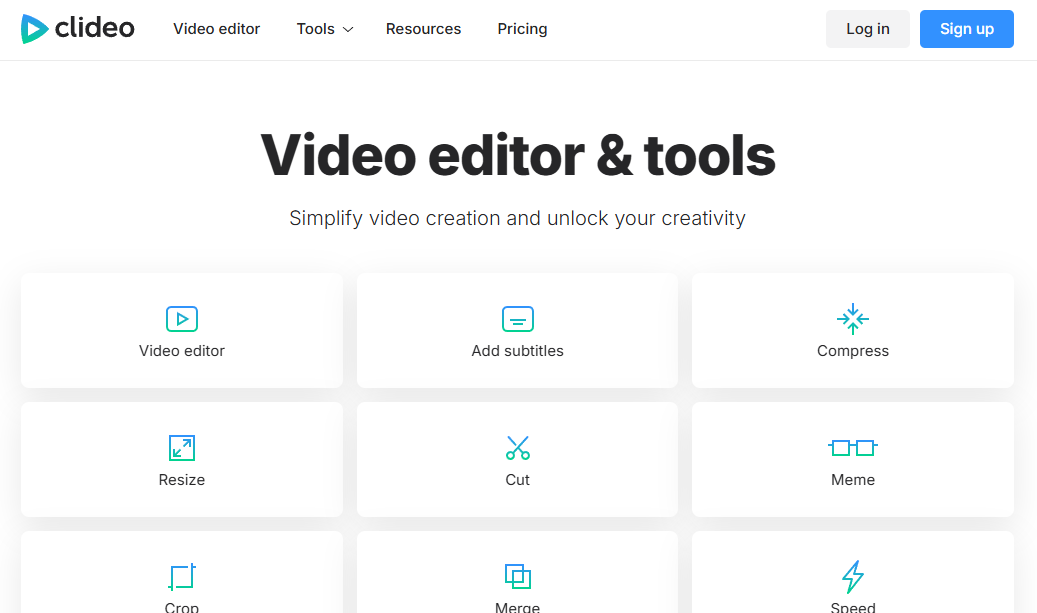Image resolution: width=1037 pixels, height=613 pixels.
Task: Click the blue Sign up button
Action: tap(966, 29)
